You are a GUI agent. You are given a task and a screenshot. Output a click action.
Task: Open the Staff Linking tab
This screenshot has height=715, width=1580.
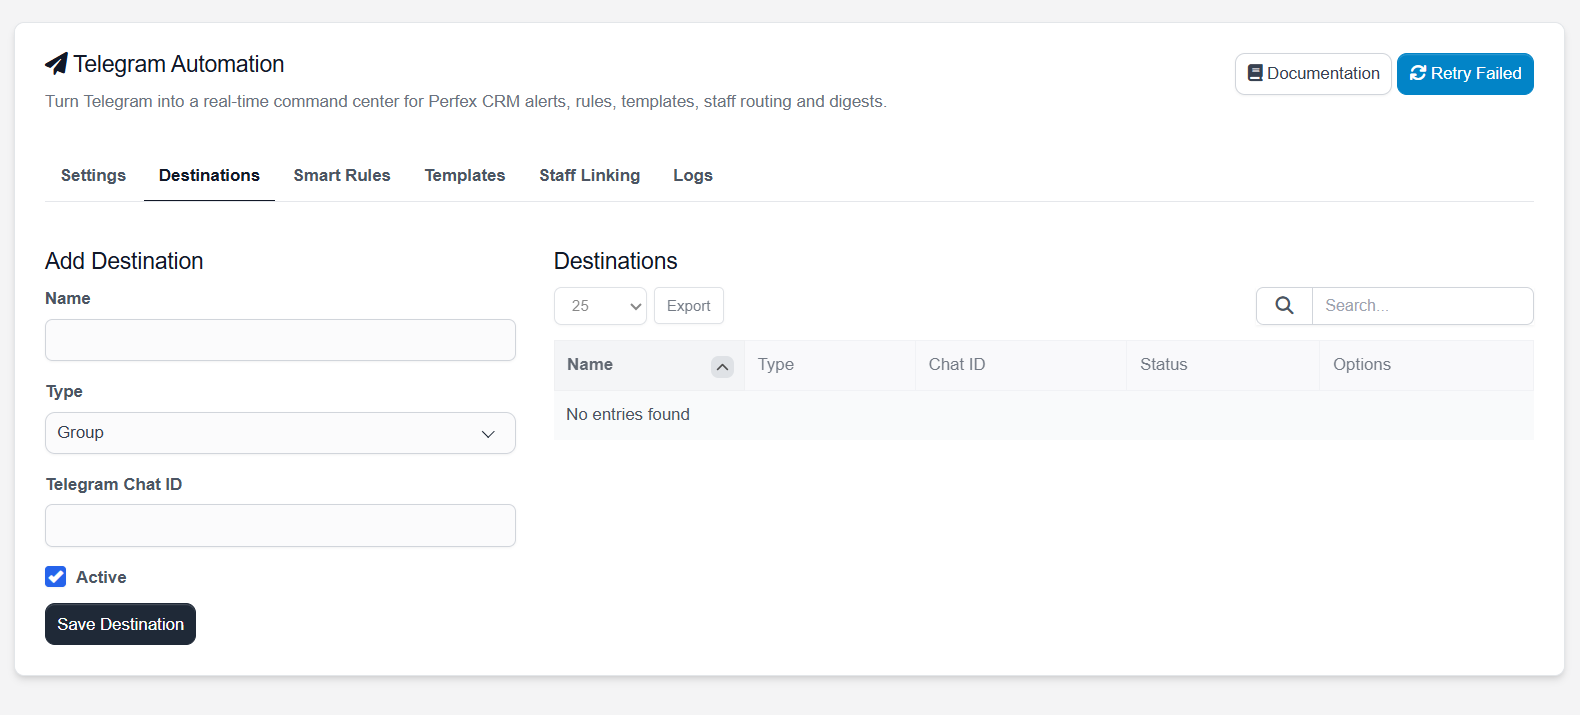coord(589,176)
